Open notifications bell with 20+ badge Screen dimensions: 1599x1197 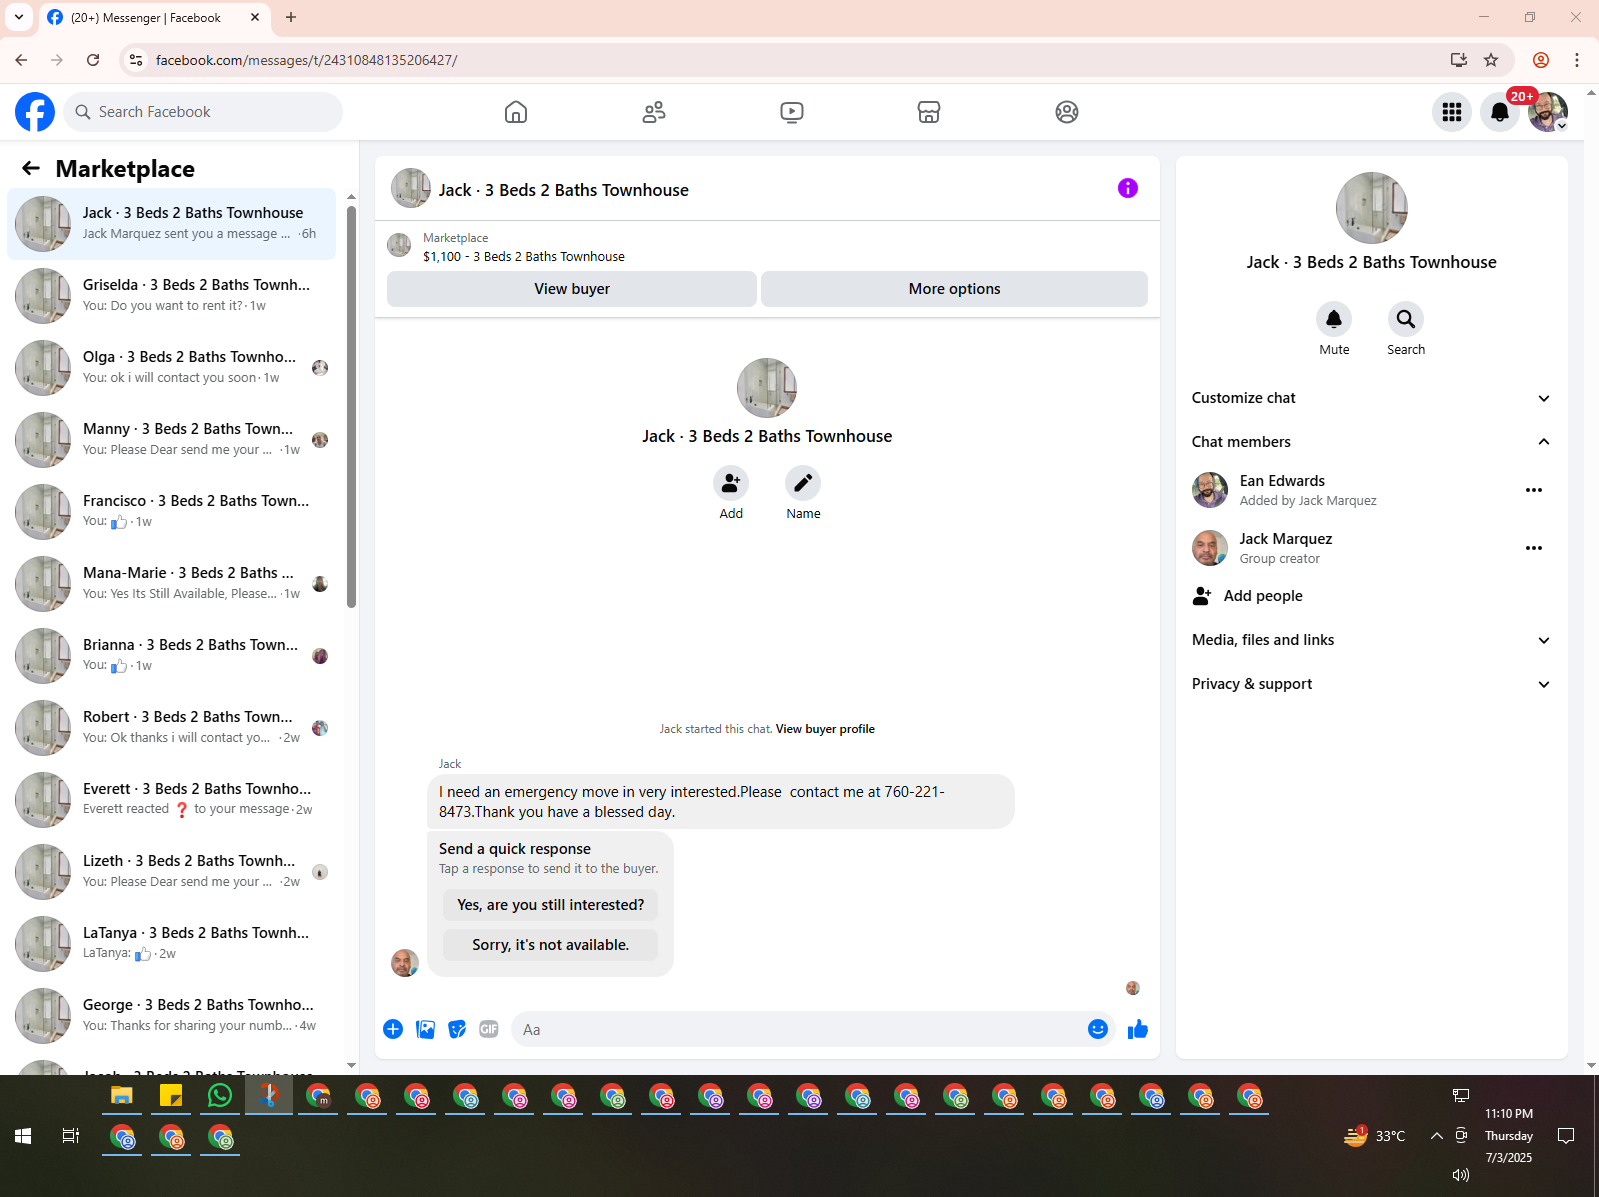coord(1500,112)
